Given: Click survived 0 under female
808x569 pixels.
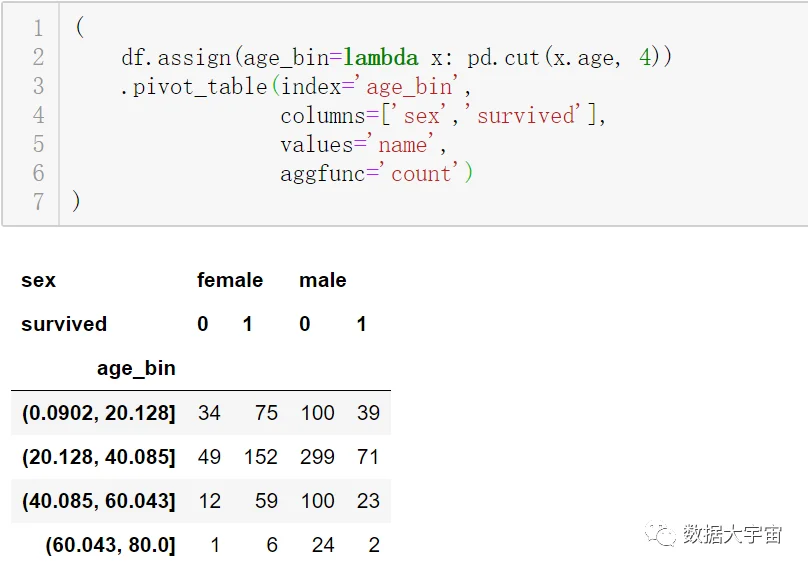Looking at the screenshot, I should click(x=203, y=324).
